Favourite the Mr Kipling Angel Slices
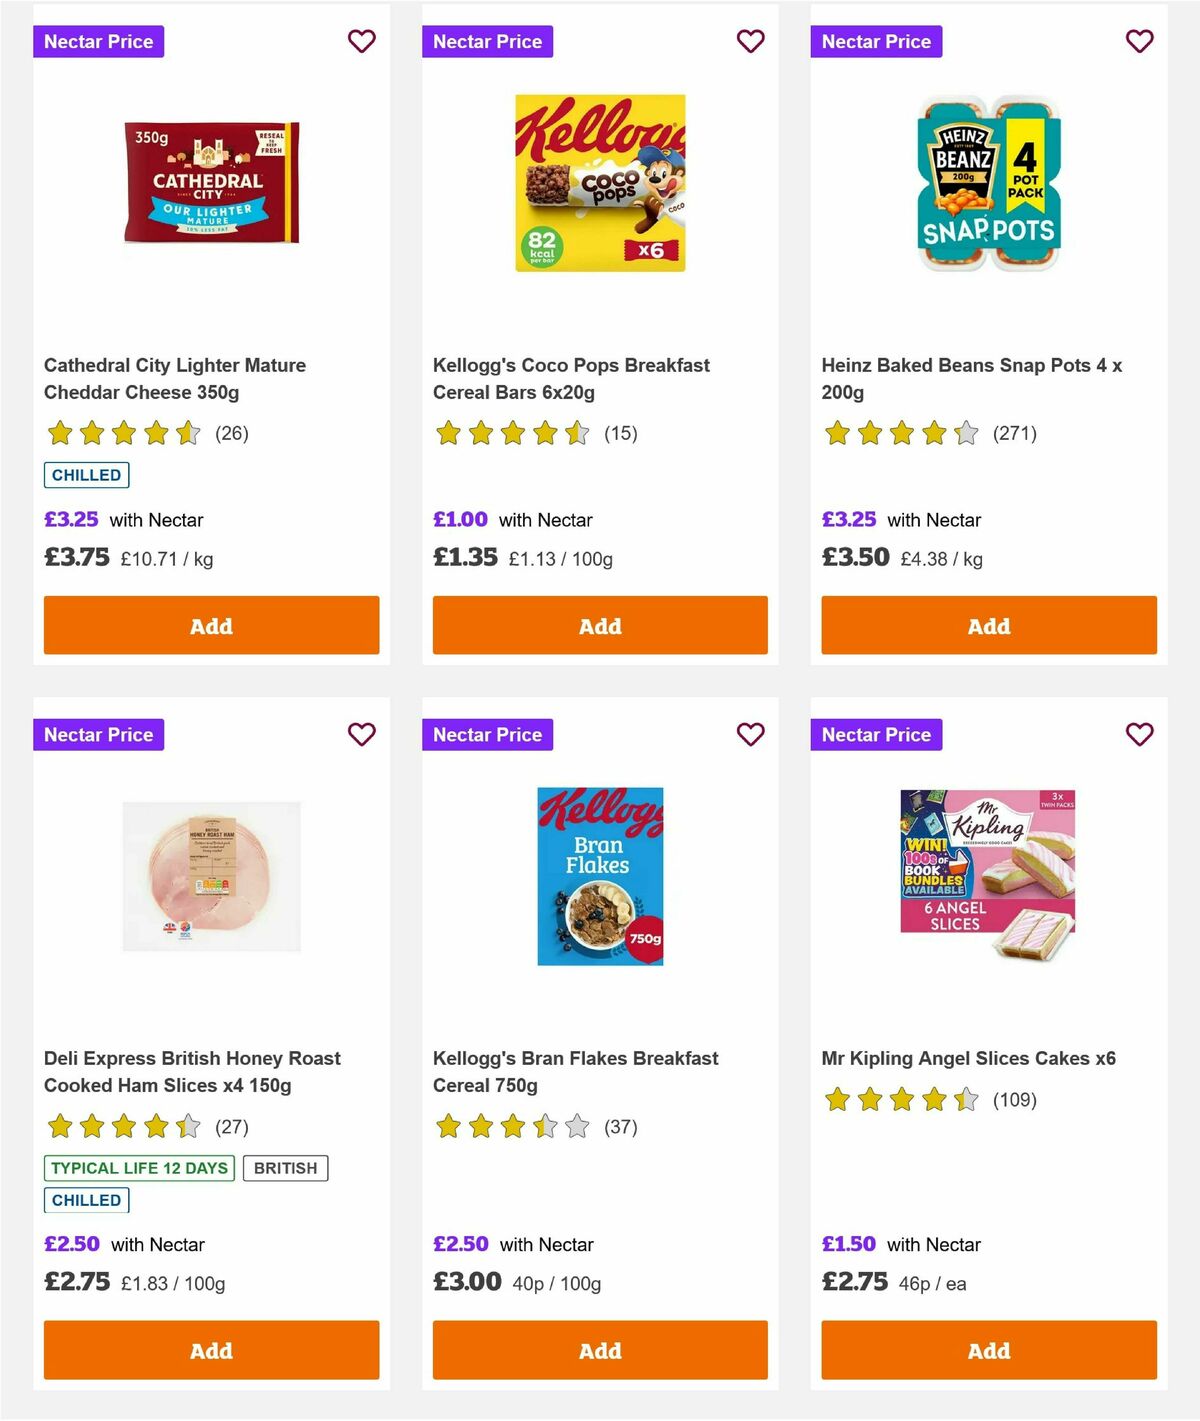 [1139, 734]
